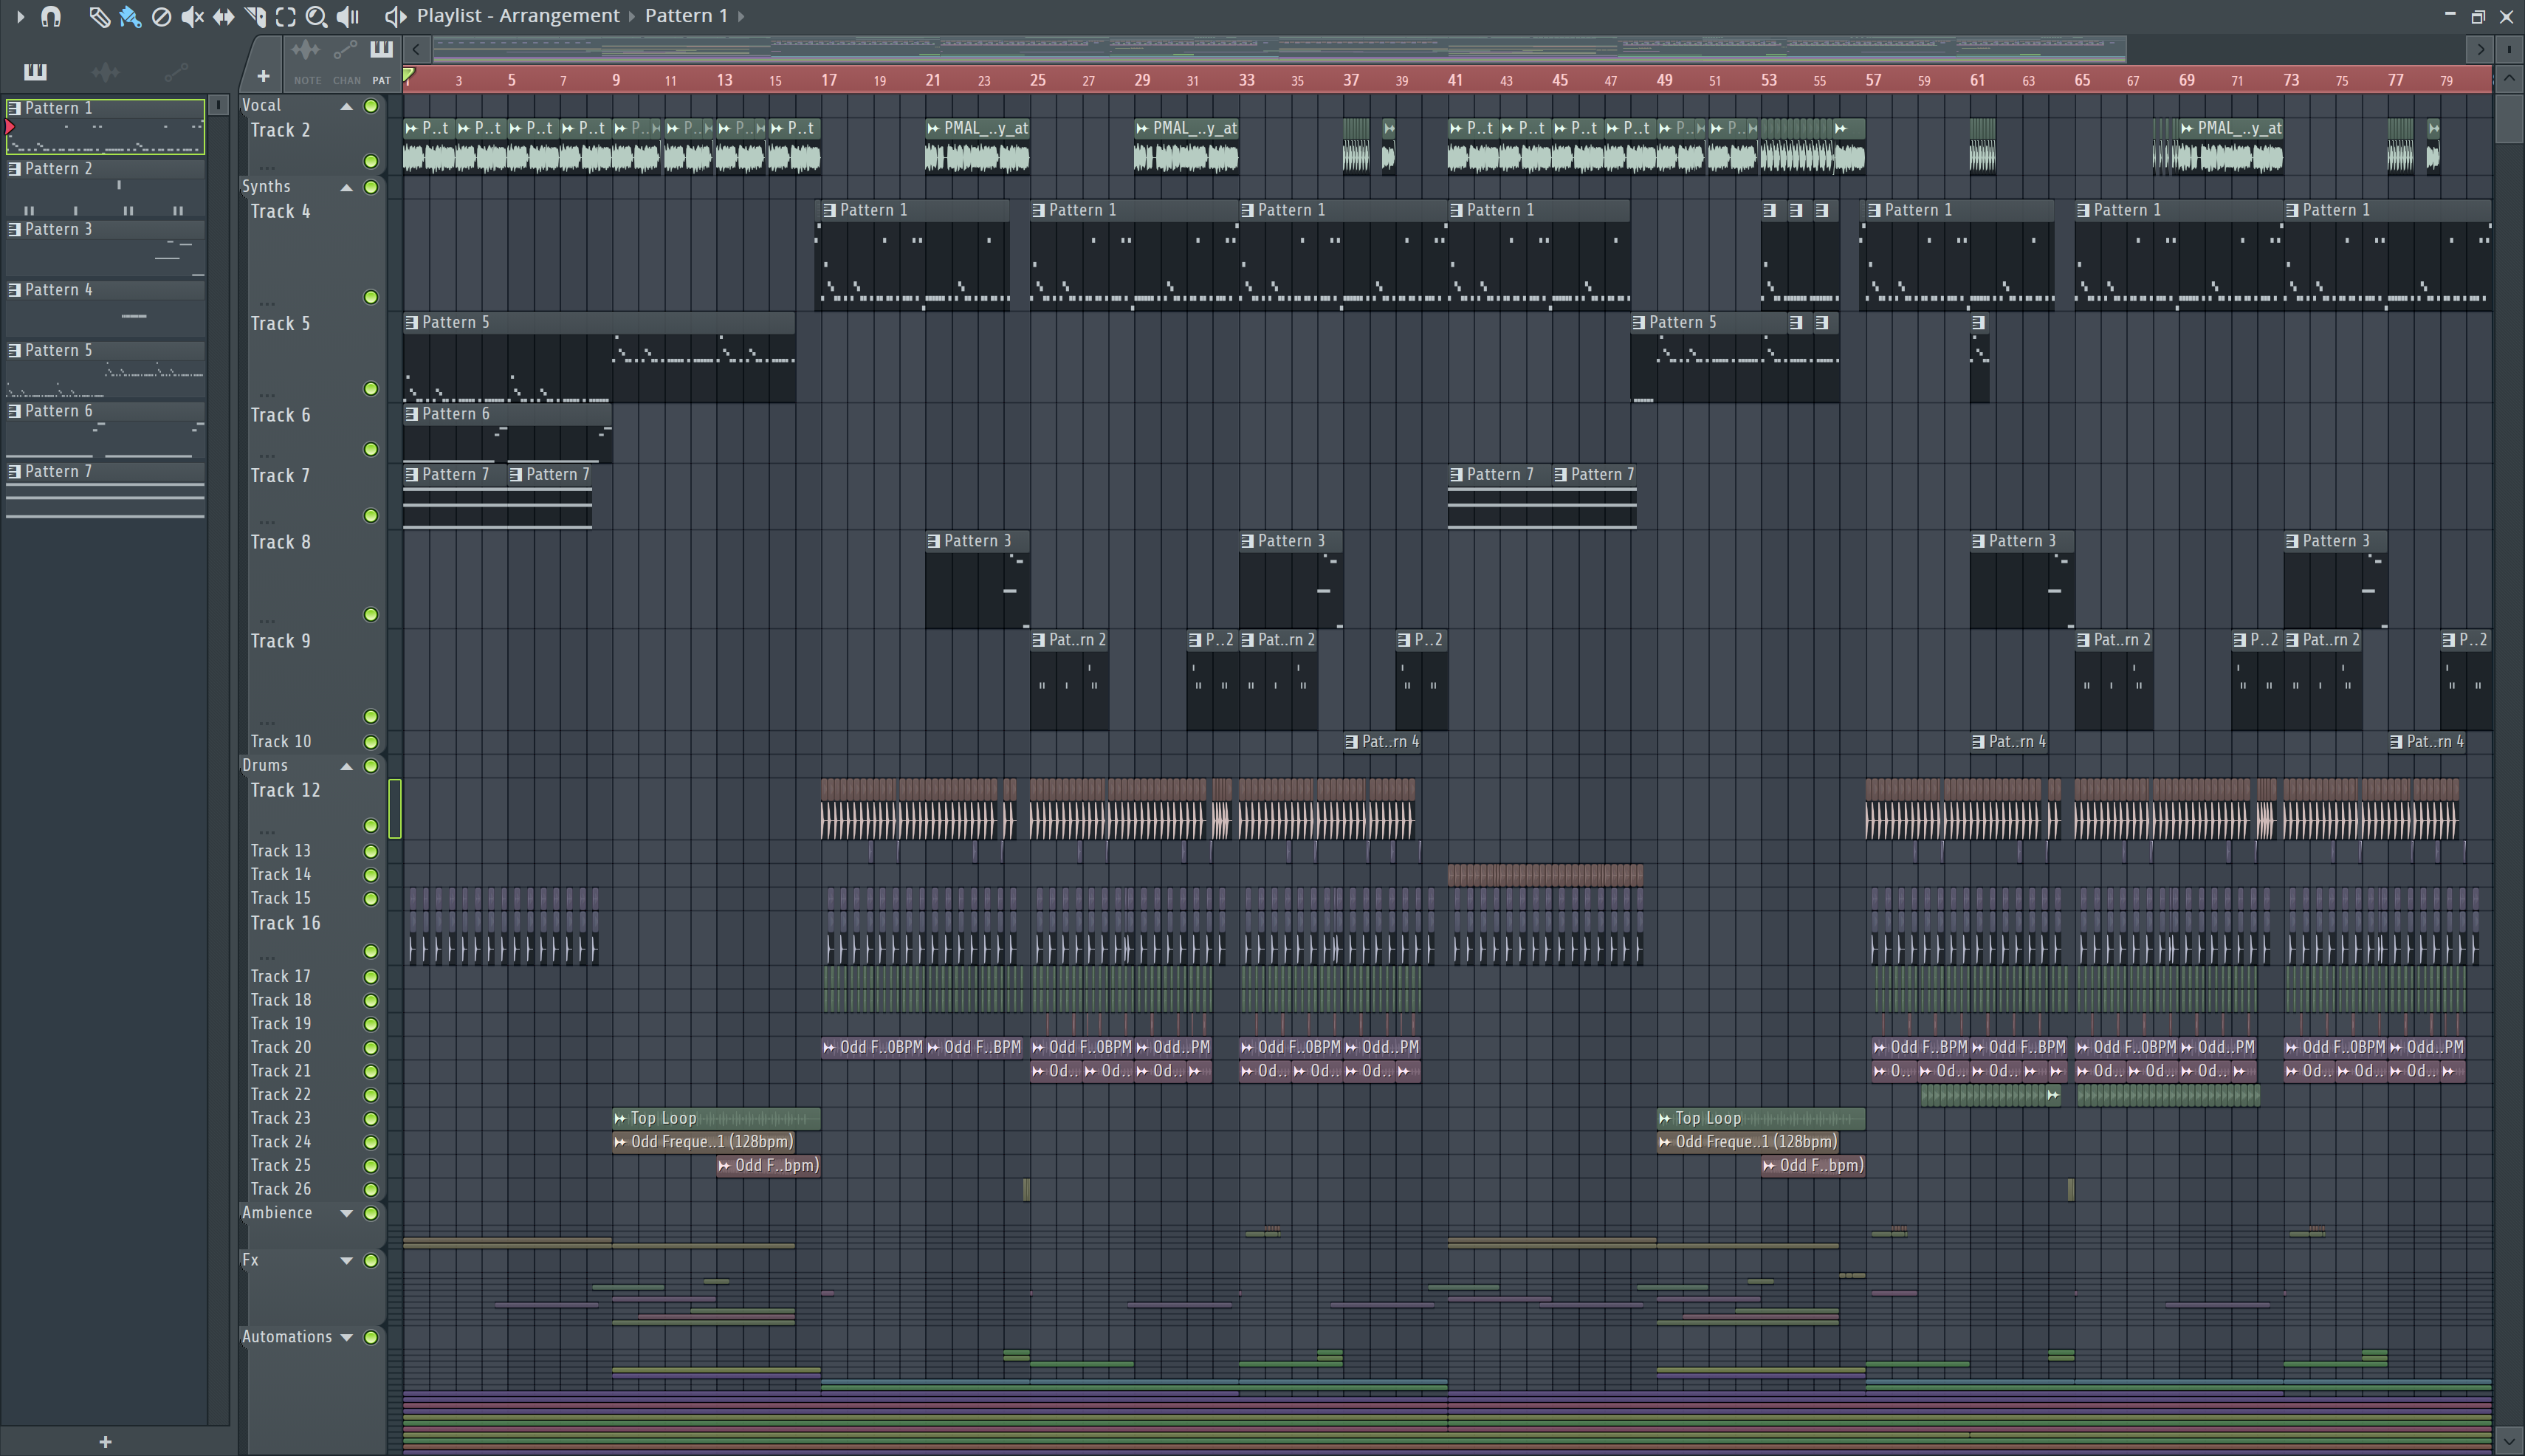Toggle mute on Track 20
The width and height of the screenshot is (2525, 1456).
coord(371,1048)
